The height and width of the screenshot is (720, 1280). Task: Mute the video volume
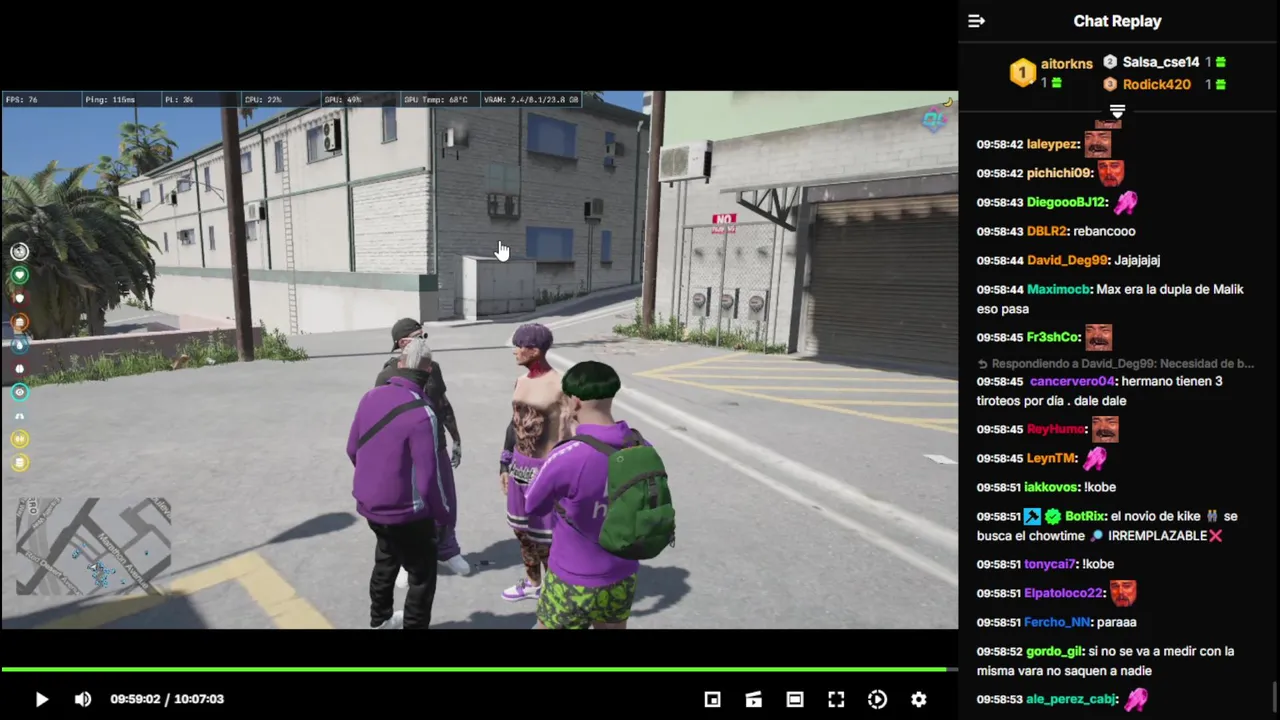(x=83, y=699)
